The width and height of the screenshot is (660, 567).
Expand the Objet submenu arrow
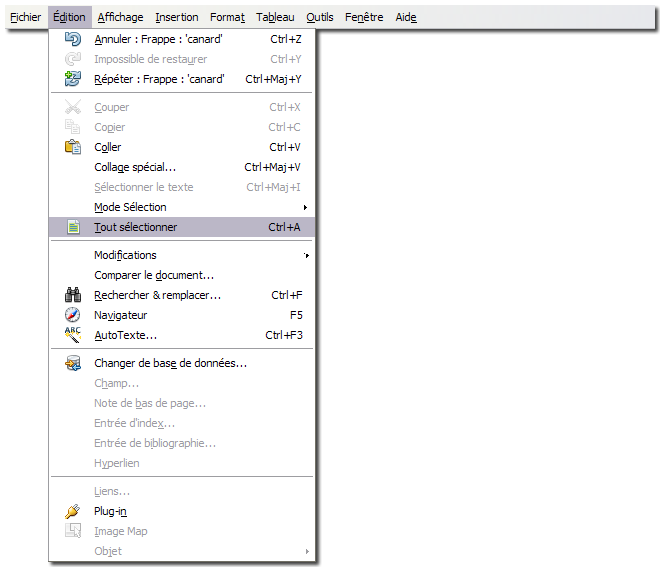307,551
